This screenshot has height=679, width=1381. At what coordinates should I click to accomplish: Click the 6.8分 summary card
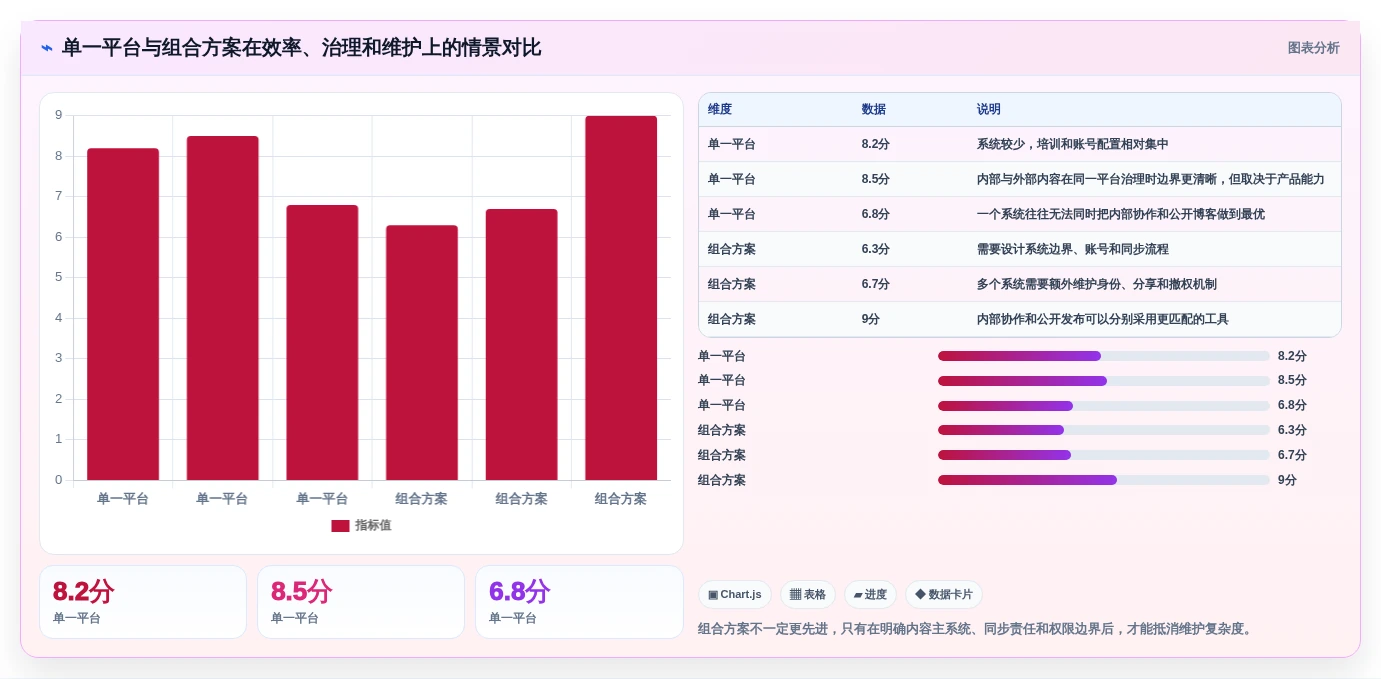pyautogui.click(x=579, y=602)
